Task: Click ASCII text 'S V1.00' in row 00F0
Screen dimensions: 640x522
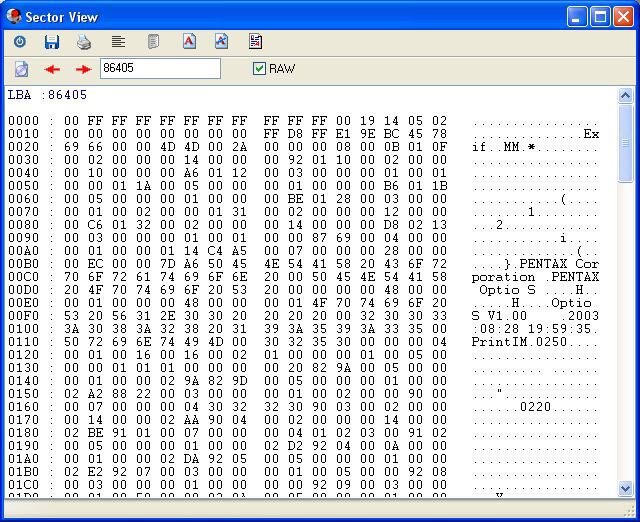Action: 499,316
